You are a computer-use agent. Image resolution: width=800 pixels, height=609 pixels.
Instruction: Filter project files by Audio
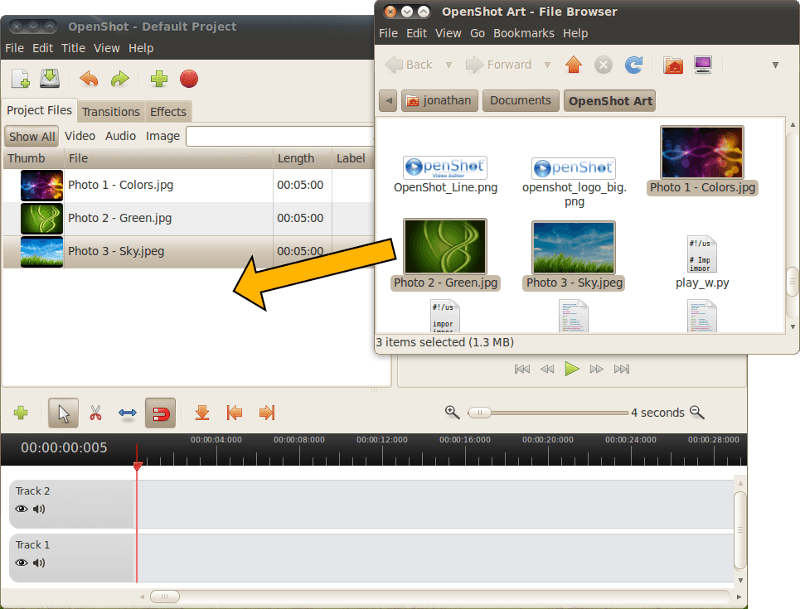[x=120, y=136]
